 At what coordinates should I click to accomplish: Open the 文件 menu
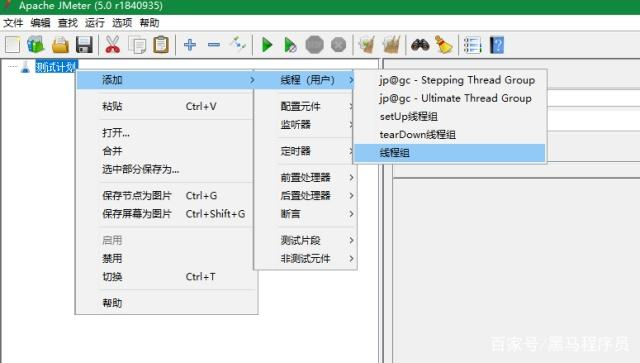click(13, 23)
